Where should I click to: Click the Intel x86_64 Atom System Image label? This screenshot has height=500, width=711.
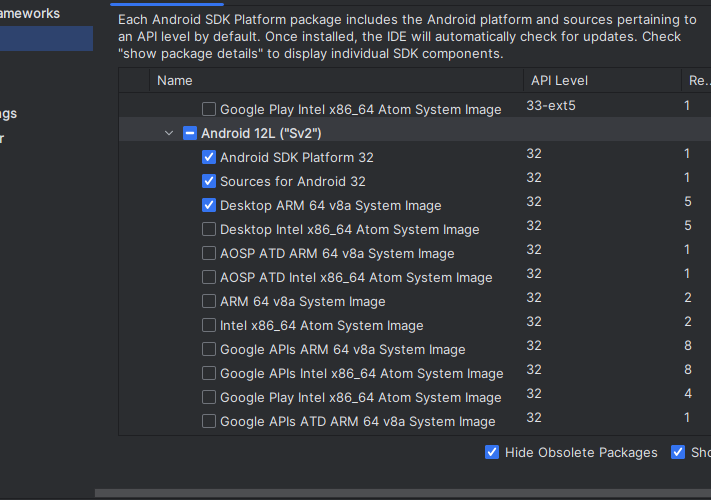[321, 326]
